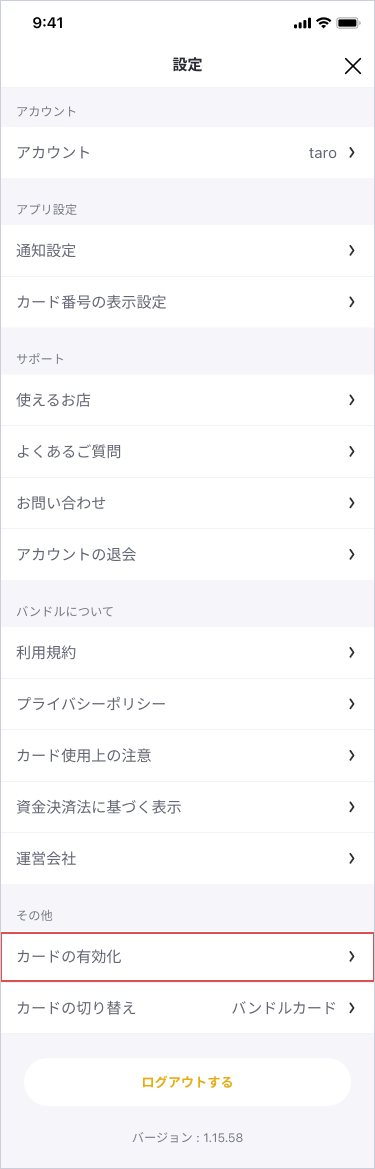Select highlighted カードの有効化 row

[187, 957]
